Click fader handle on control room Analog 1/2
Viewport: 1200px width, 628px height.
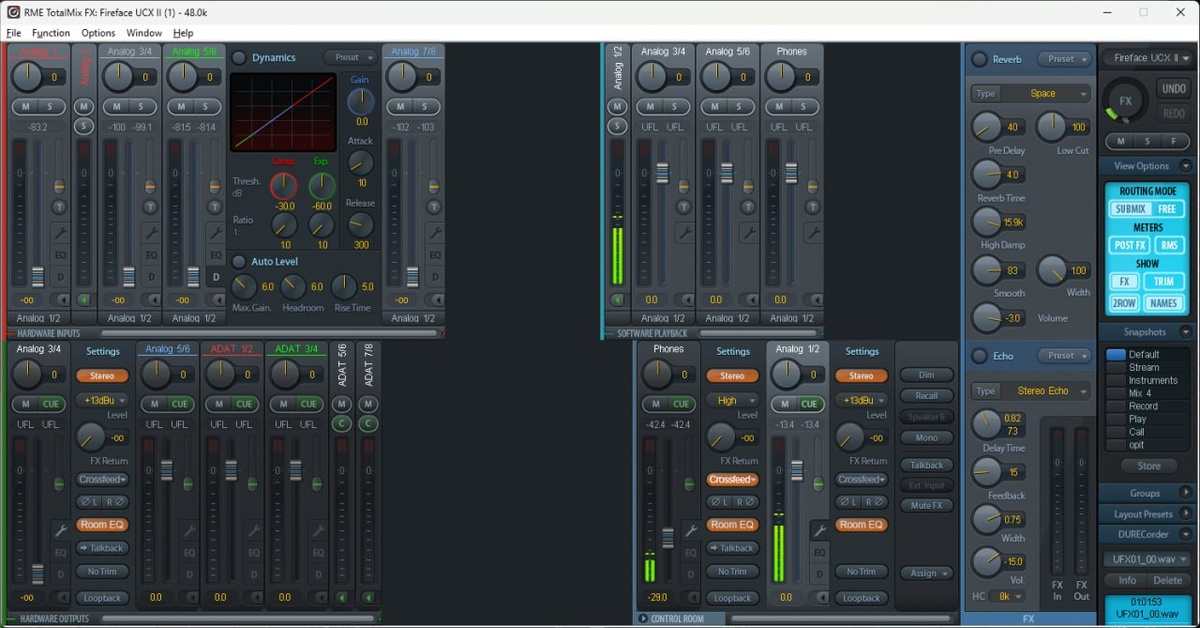[x=797, y=470]
